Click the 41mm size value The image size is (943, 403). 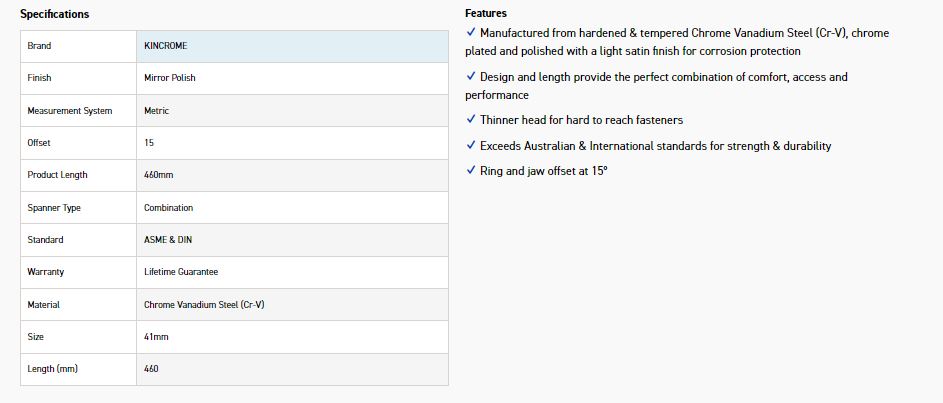pos(157,337)
